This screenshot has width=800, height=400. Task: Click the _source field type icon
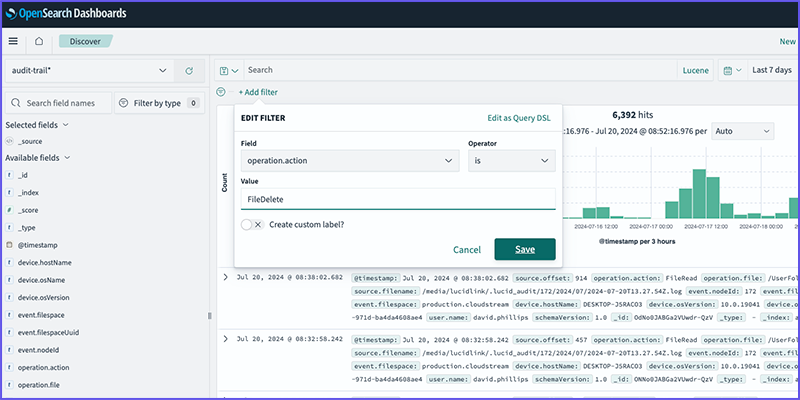[x=9, y=141]
